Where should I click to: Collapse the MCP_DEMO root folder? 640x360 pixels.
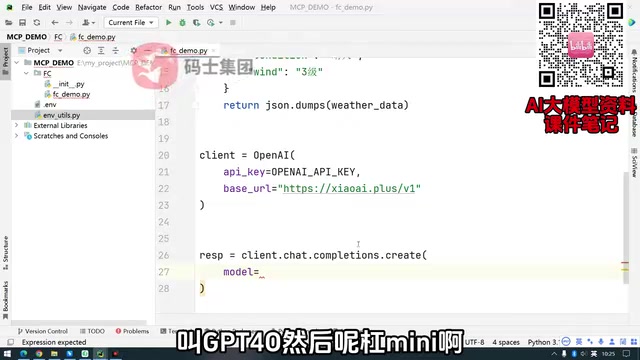(x=17, y=62)
